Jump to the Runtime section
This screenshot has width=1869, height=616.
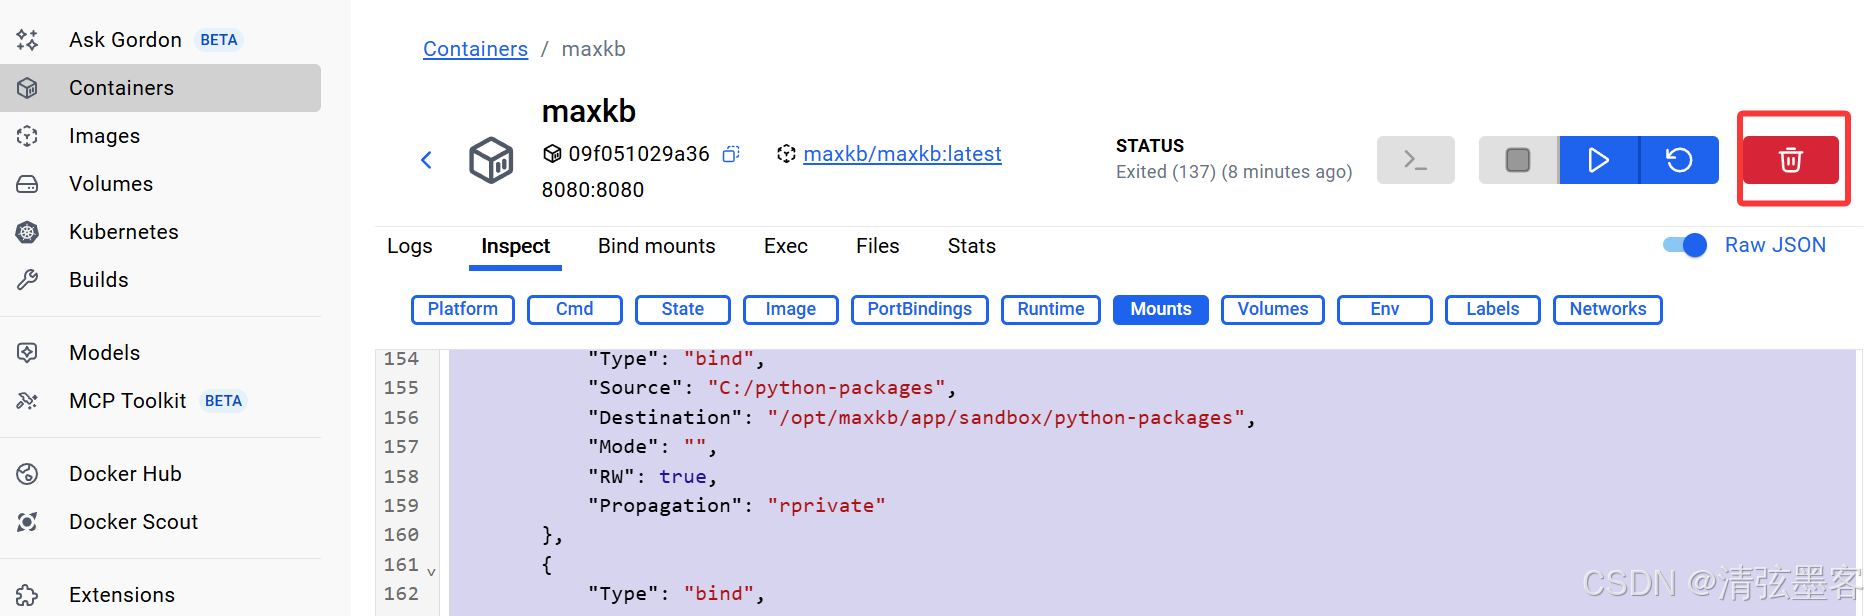pyautogui.click(x=1051, y=310)
